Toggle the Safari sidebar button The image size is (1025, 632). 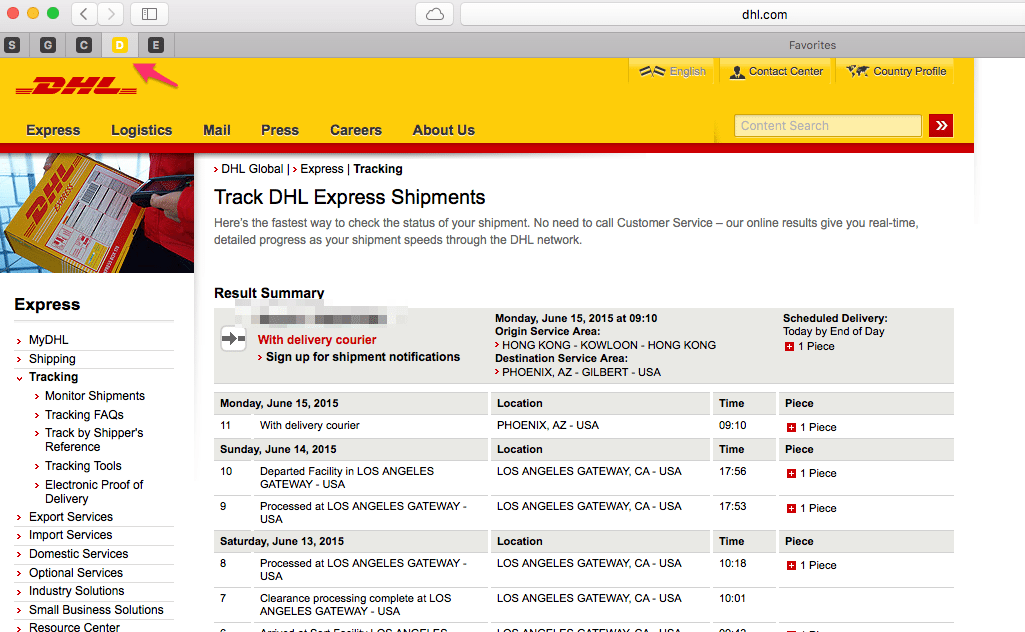click(x=149, y=14)
